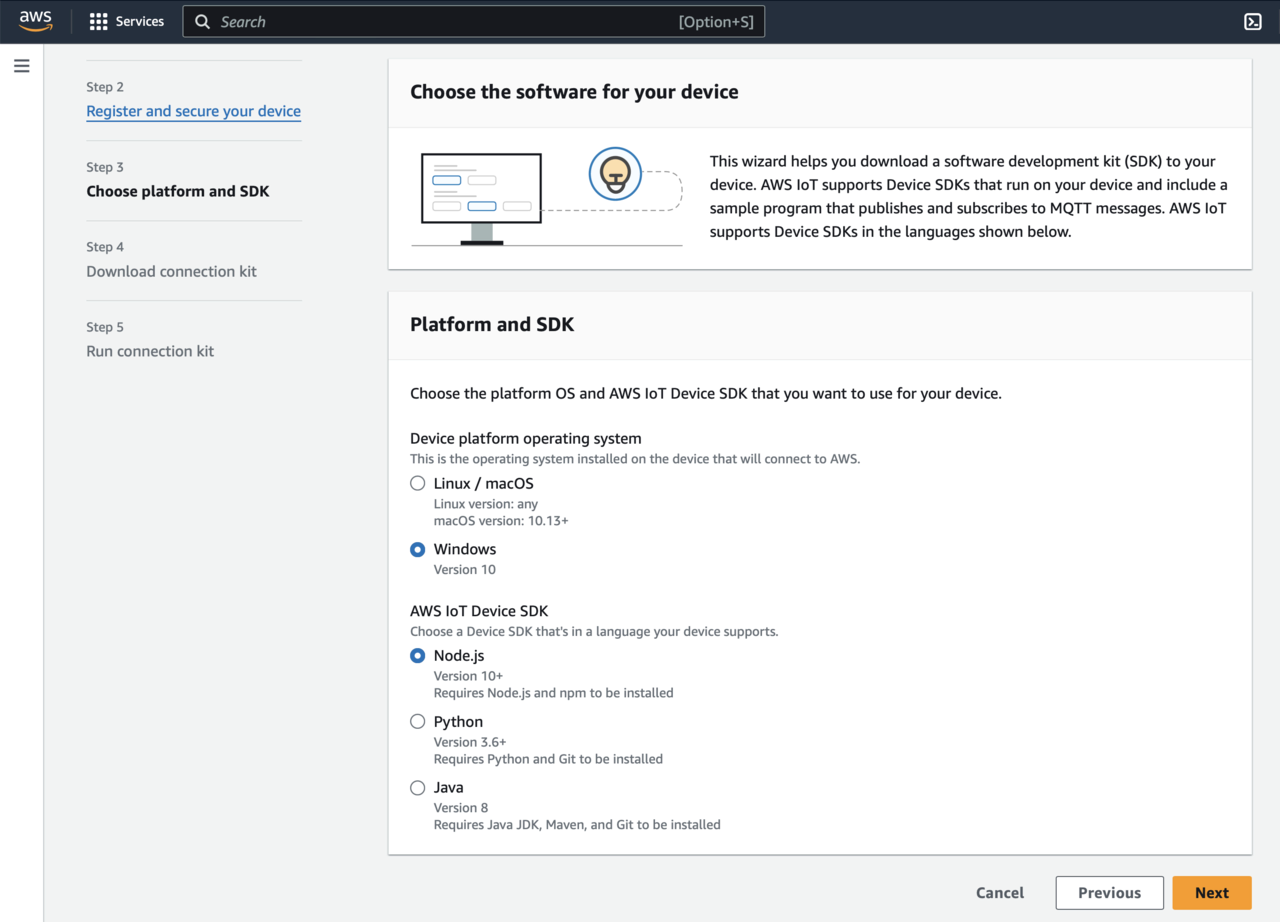Image resolution: width=1280 pixels, height=922 pixels.
Task: Click the search magnifier icon
Action: click(x=202, y=22)
